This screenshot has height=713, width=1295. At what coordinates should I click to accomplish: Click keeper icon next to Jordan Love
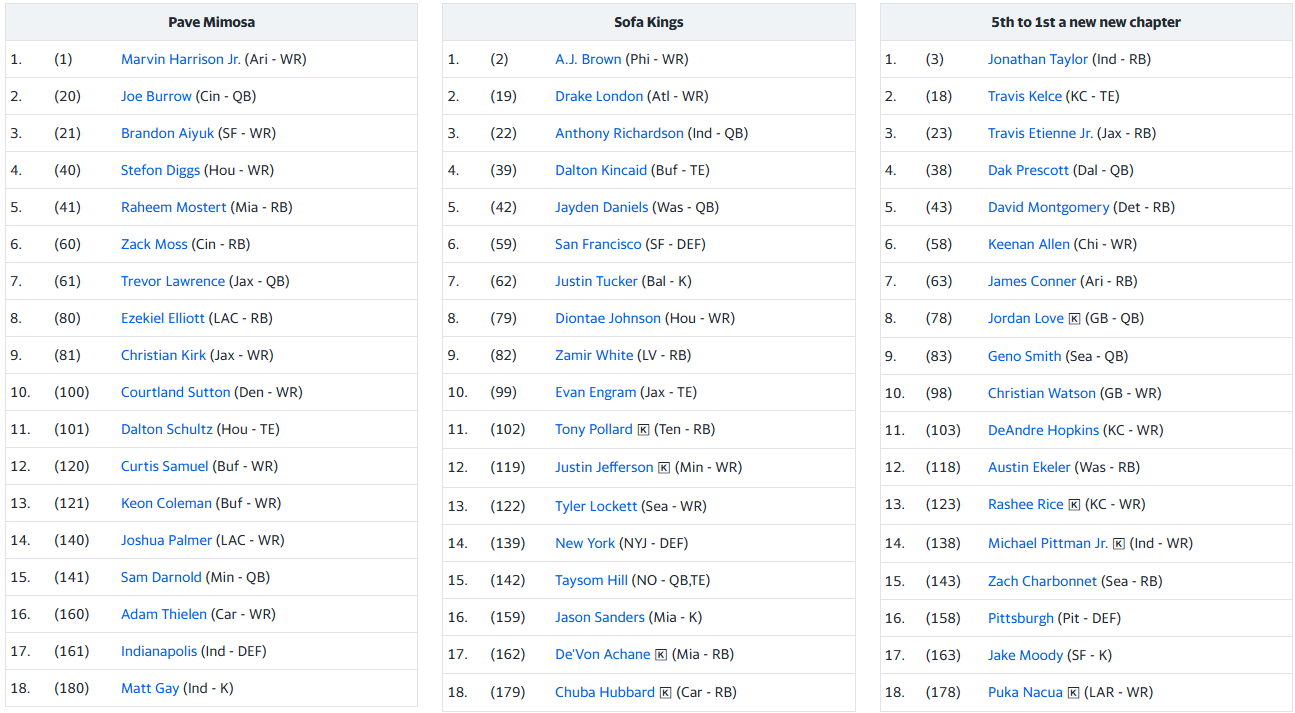[x=1074, y=319]
